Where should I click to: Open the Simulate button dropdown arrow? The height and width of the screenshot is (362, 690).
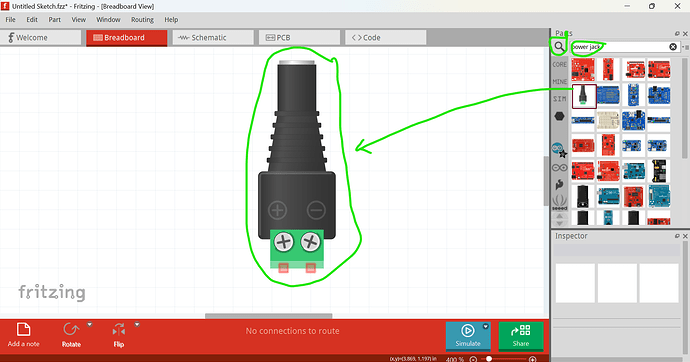tap(485, 326)
